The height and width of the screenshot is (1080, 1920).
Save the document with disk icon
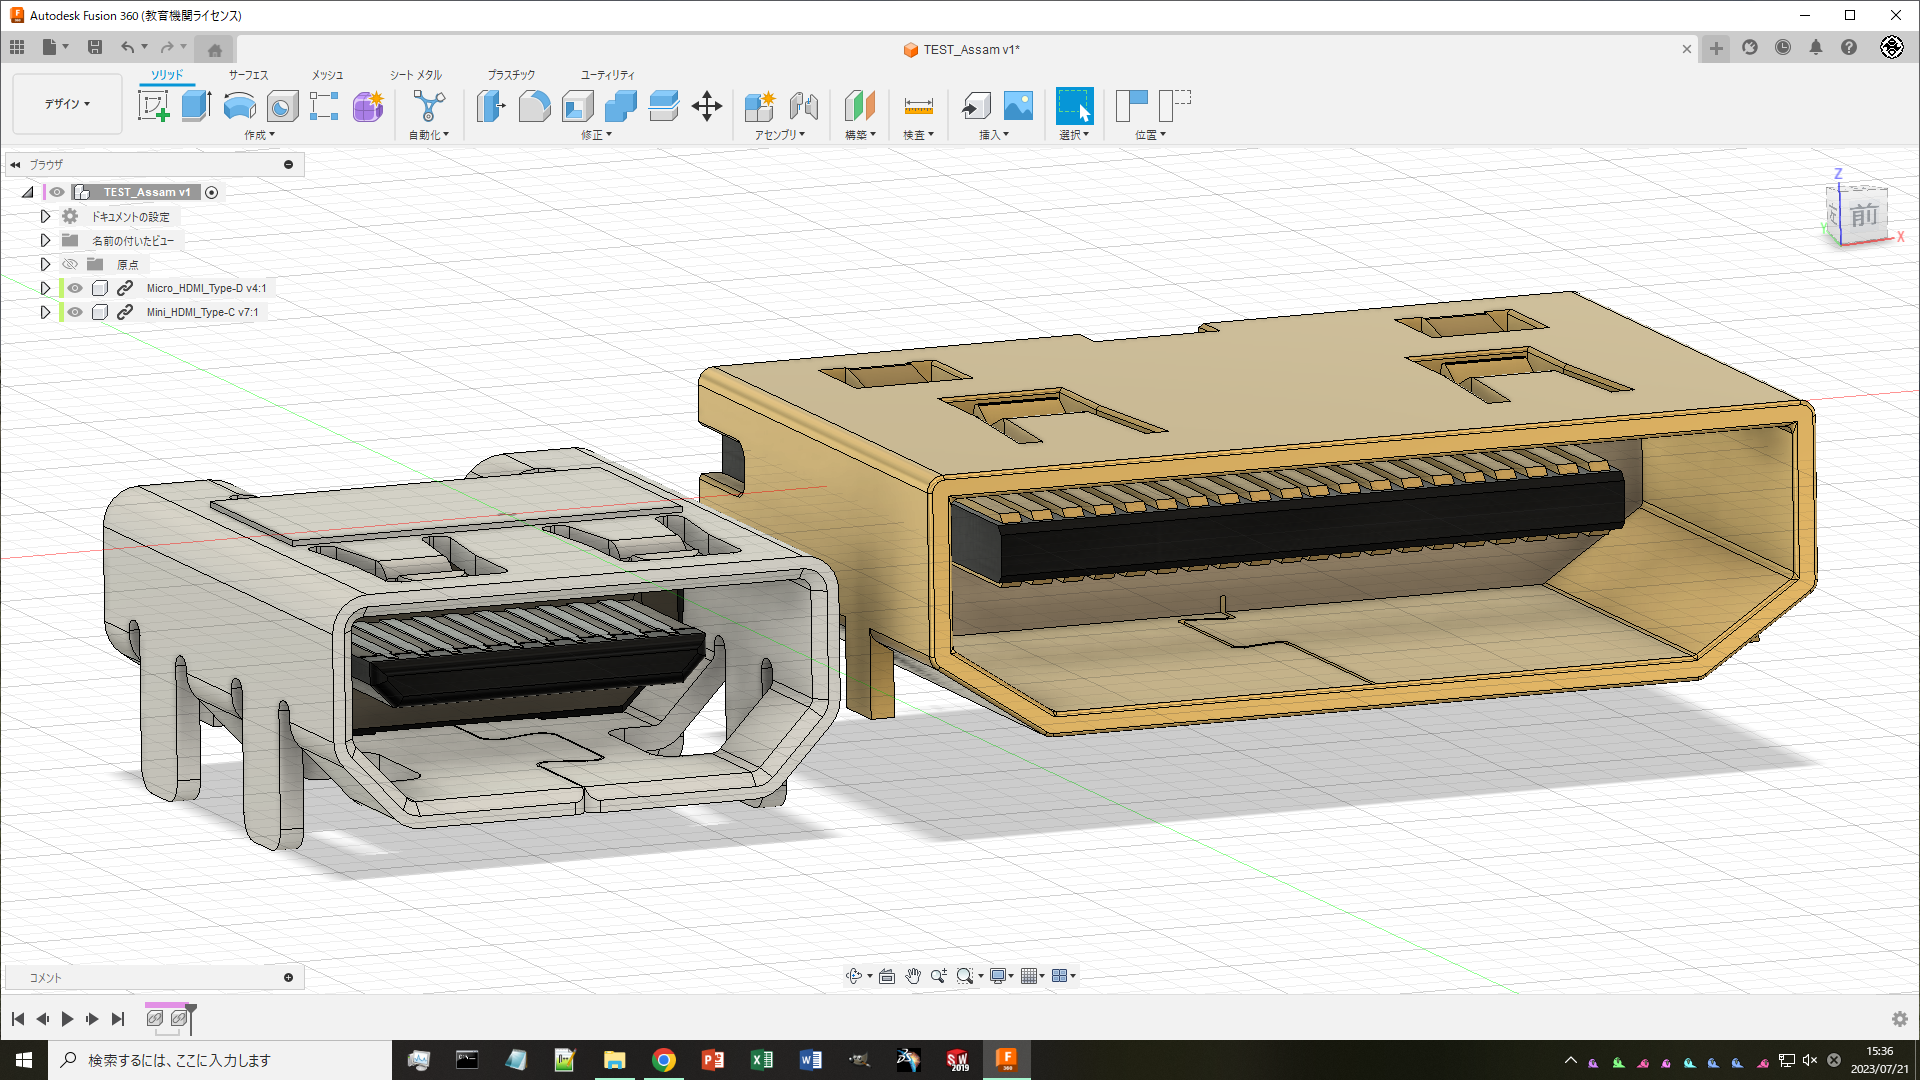95,47
